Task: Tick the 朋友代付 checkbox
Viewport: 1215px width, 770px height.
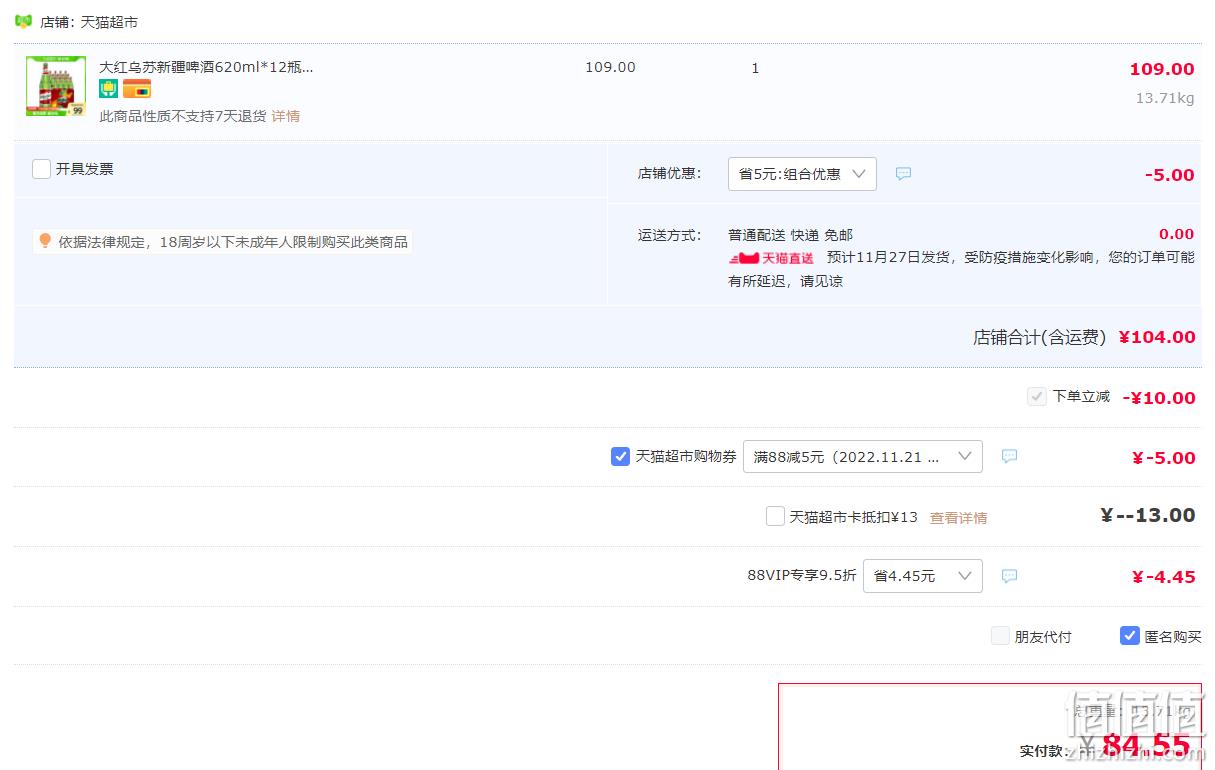Action: [x=1000, y=636]
